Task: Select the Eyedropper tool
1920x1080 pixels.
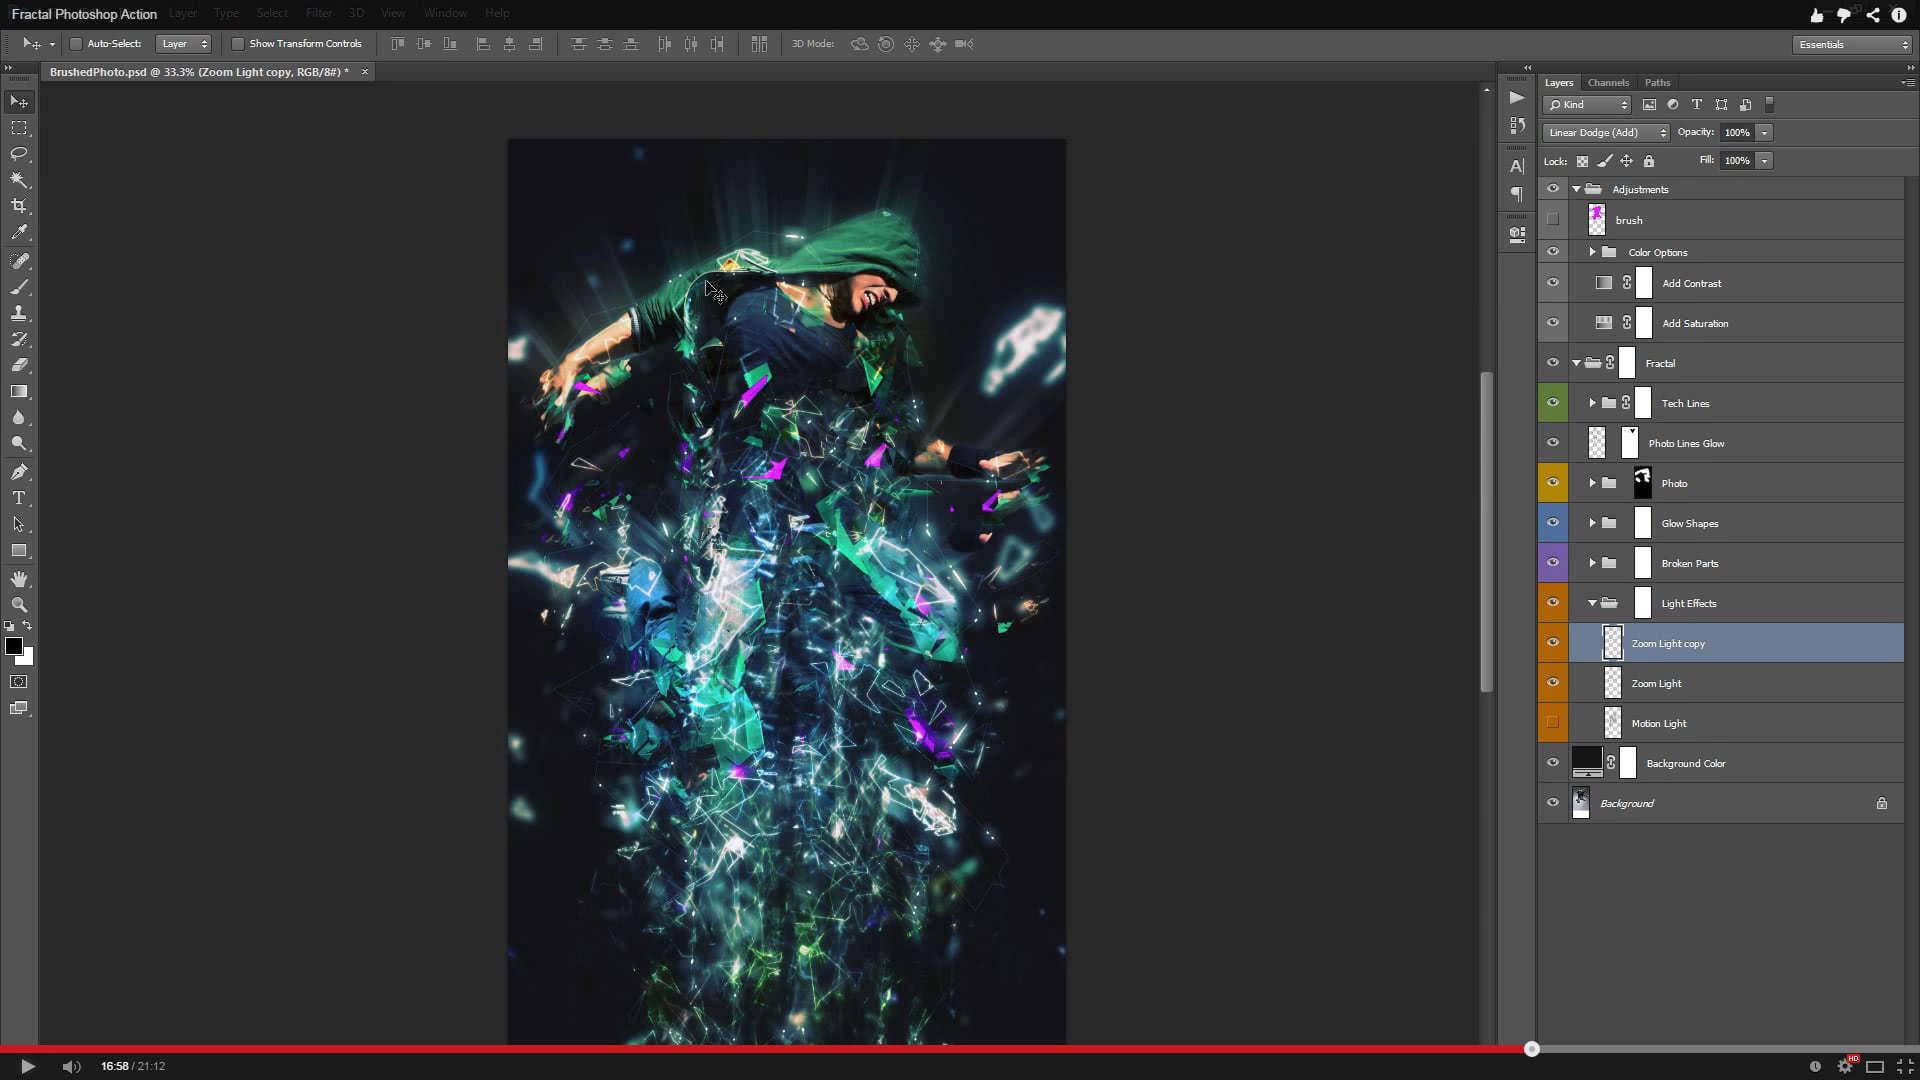Action: click(x=19, y=232)
